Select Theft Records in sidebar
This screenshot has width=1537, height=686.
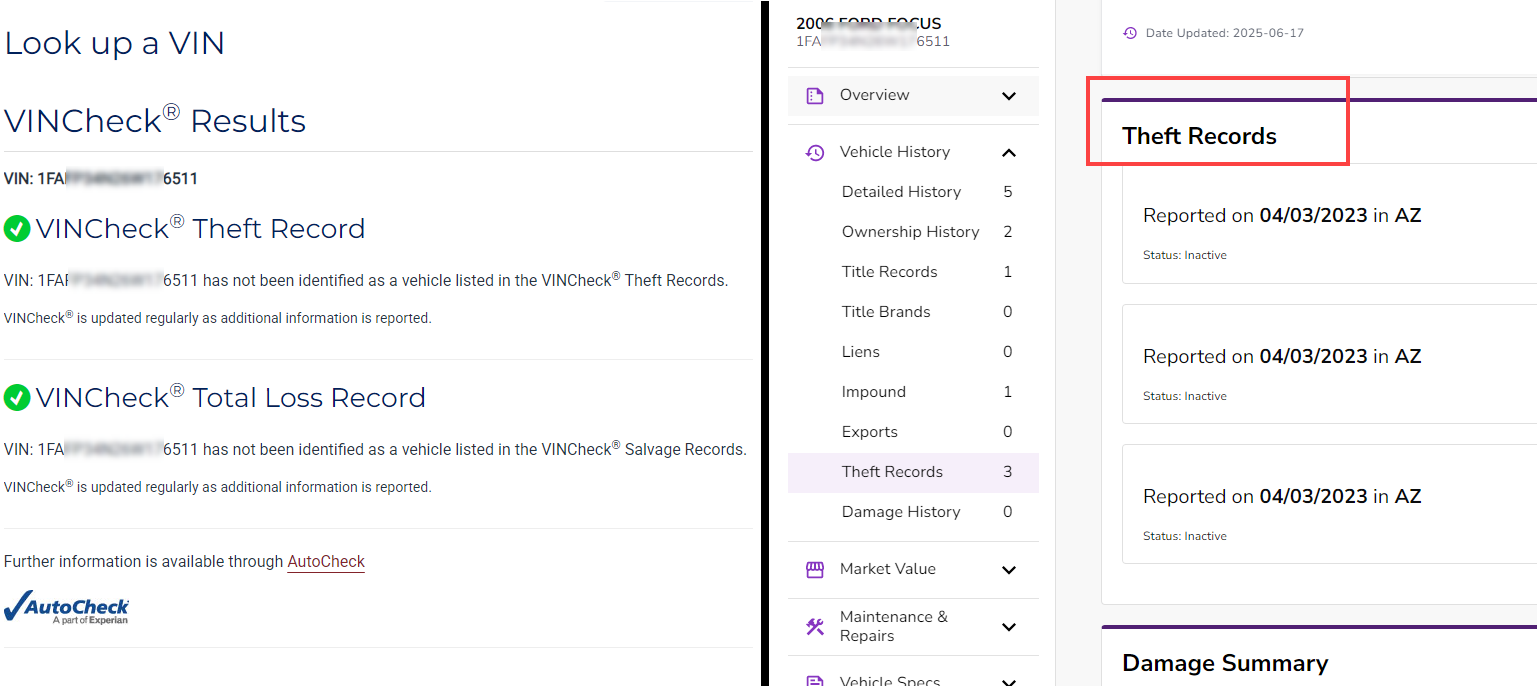click(x=913, y=472)
